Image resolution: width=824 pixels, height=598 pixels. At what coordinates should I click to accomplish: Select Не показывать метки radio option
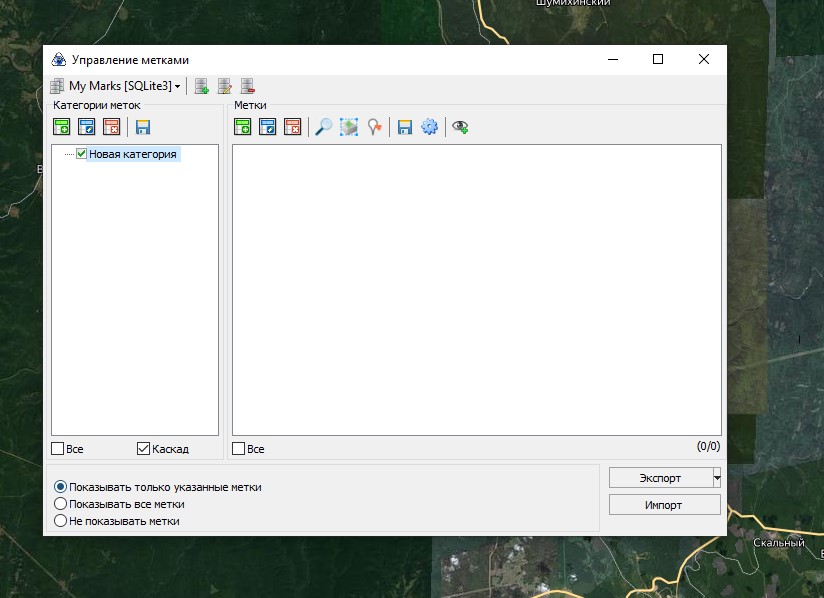click(60, 521)
